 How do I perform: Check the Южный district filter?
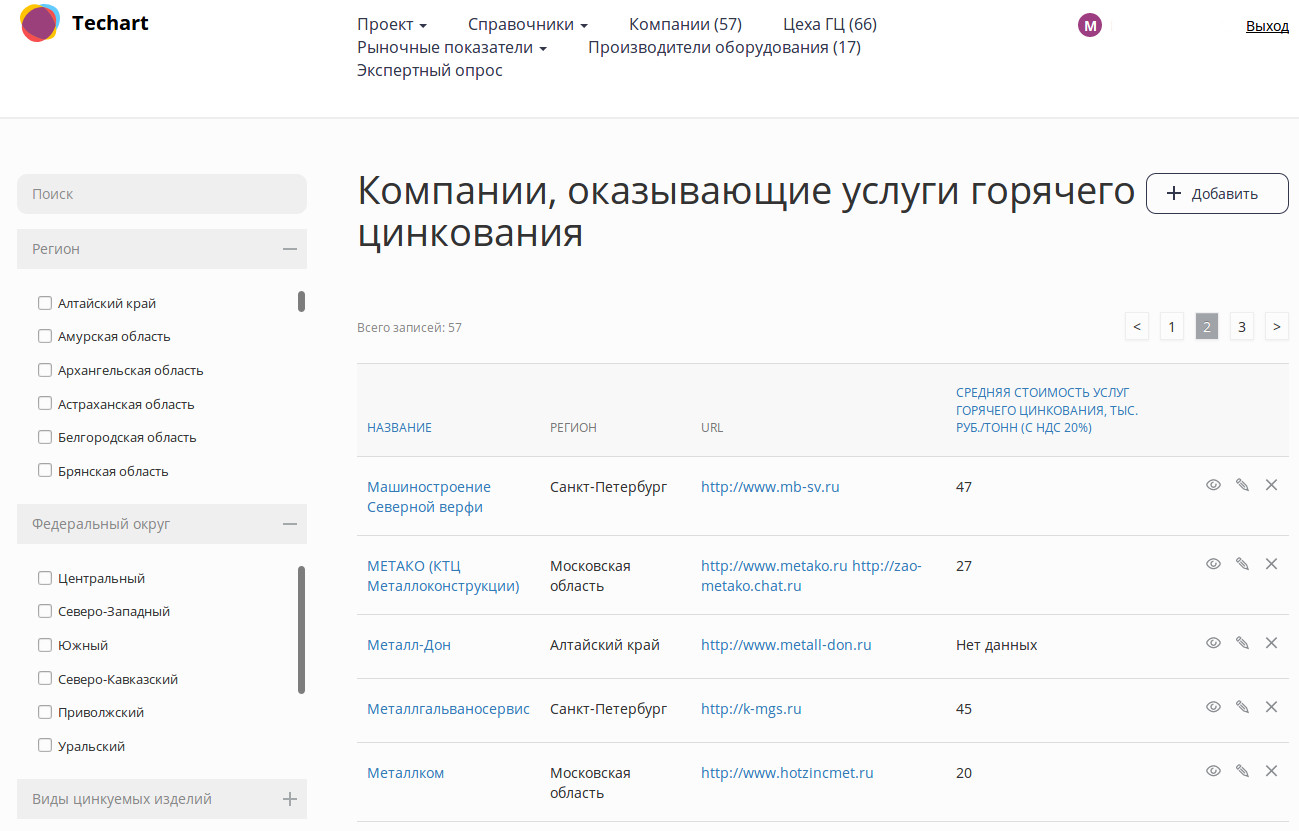tap(44, 645)
